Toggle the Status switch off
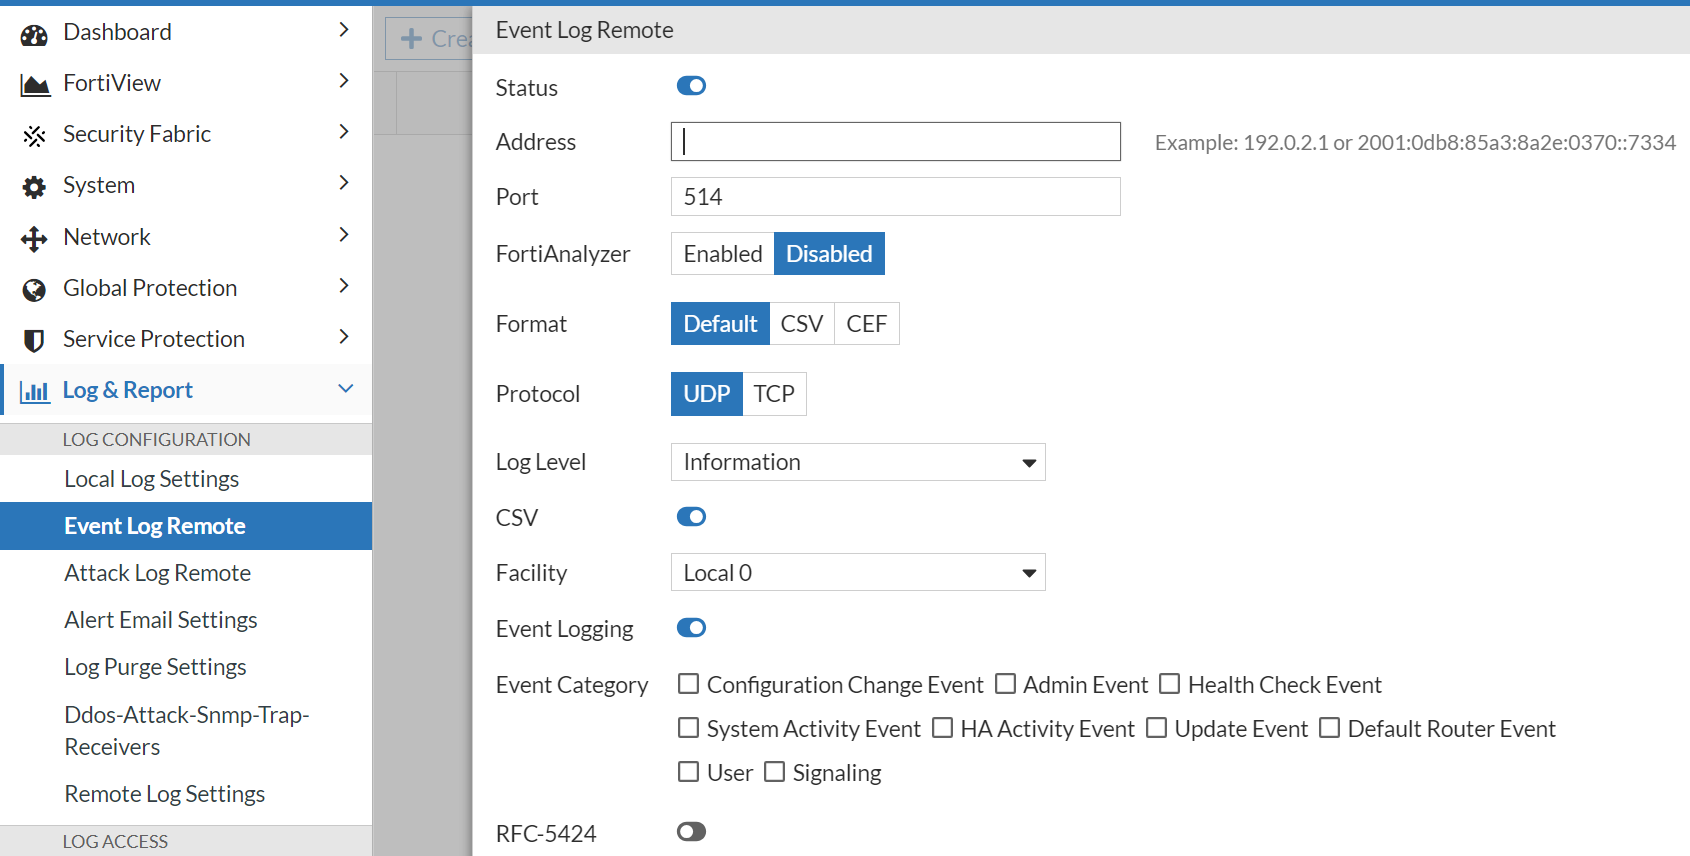This screenshot has width=1690, height=856. click(691, 86)
